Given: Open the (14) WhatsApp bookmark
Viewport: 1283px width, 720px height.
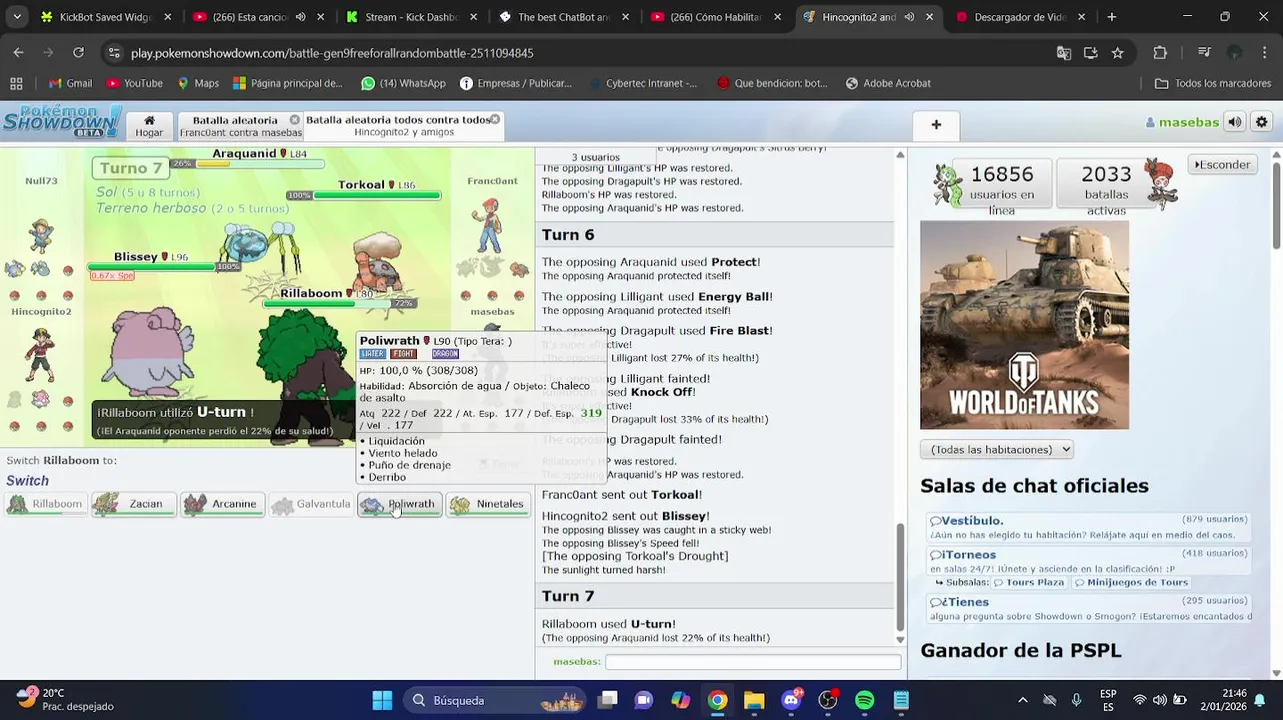Looking at the screenshot, I should click(x=403, y=83).
